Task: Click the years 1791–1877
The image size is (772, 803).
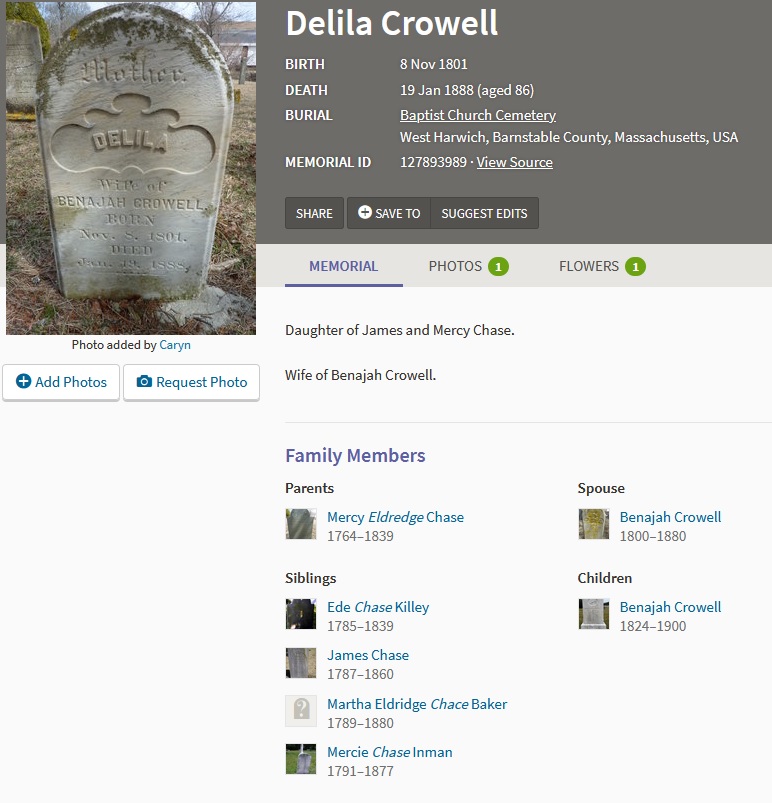Action: point(360,771)
